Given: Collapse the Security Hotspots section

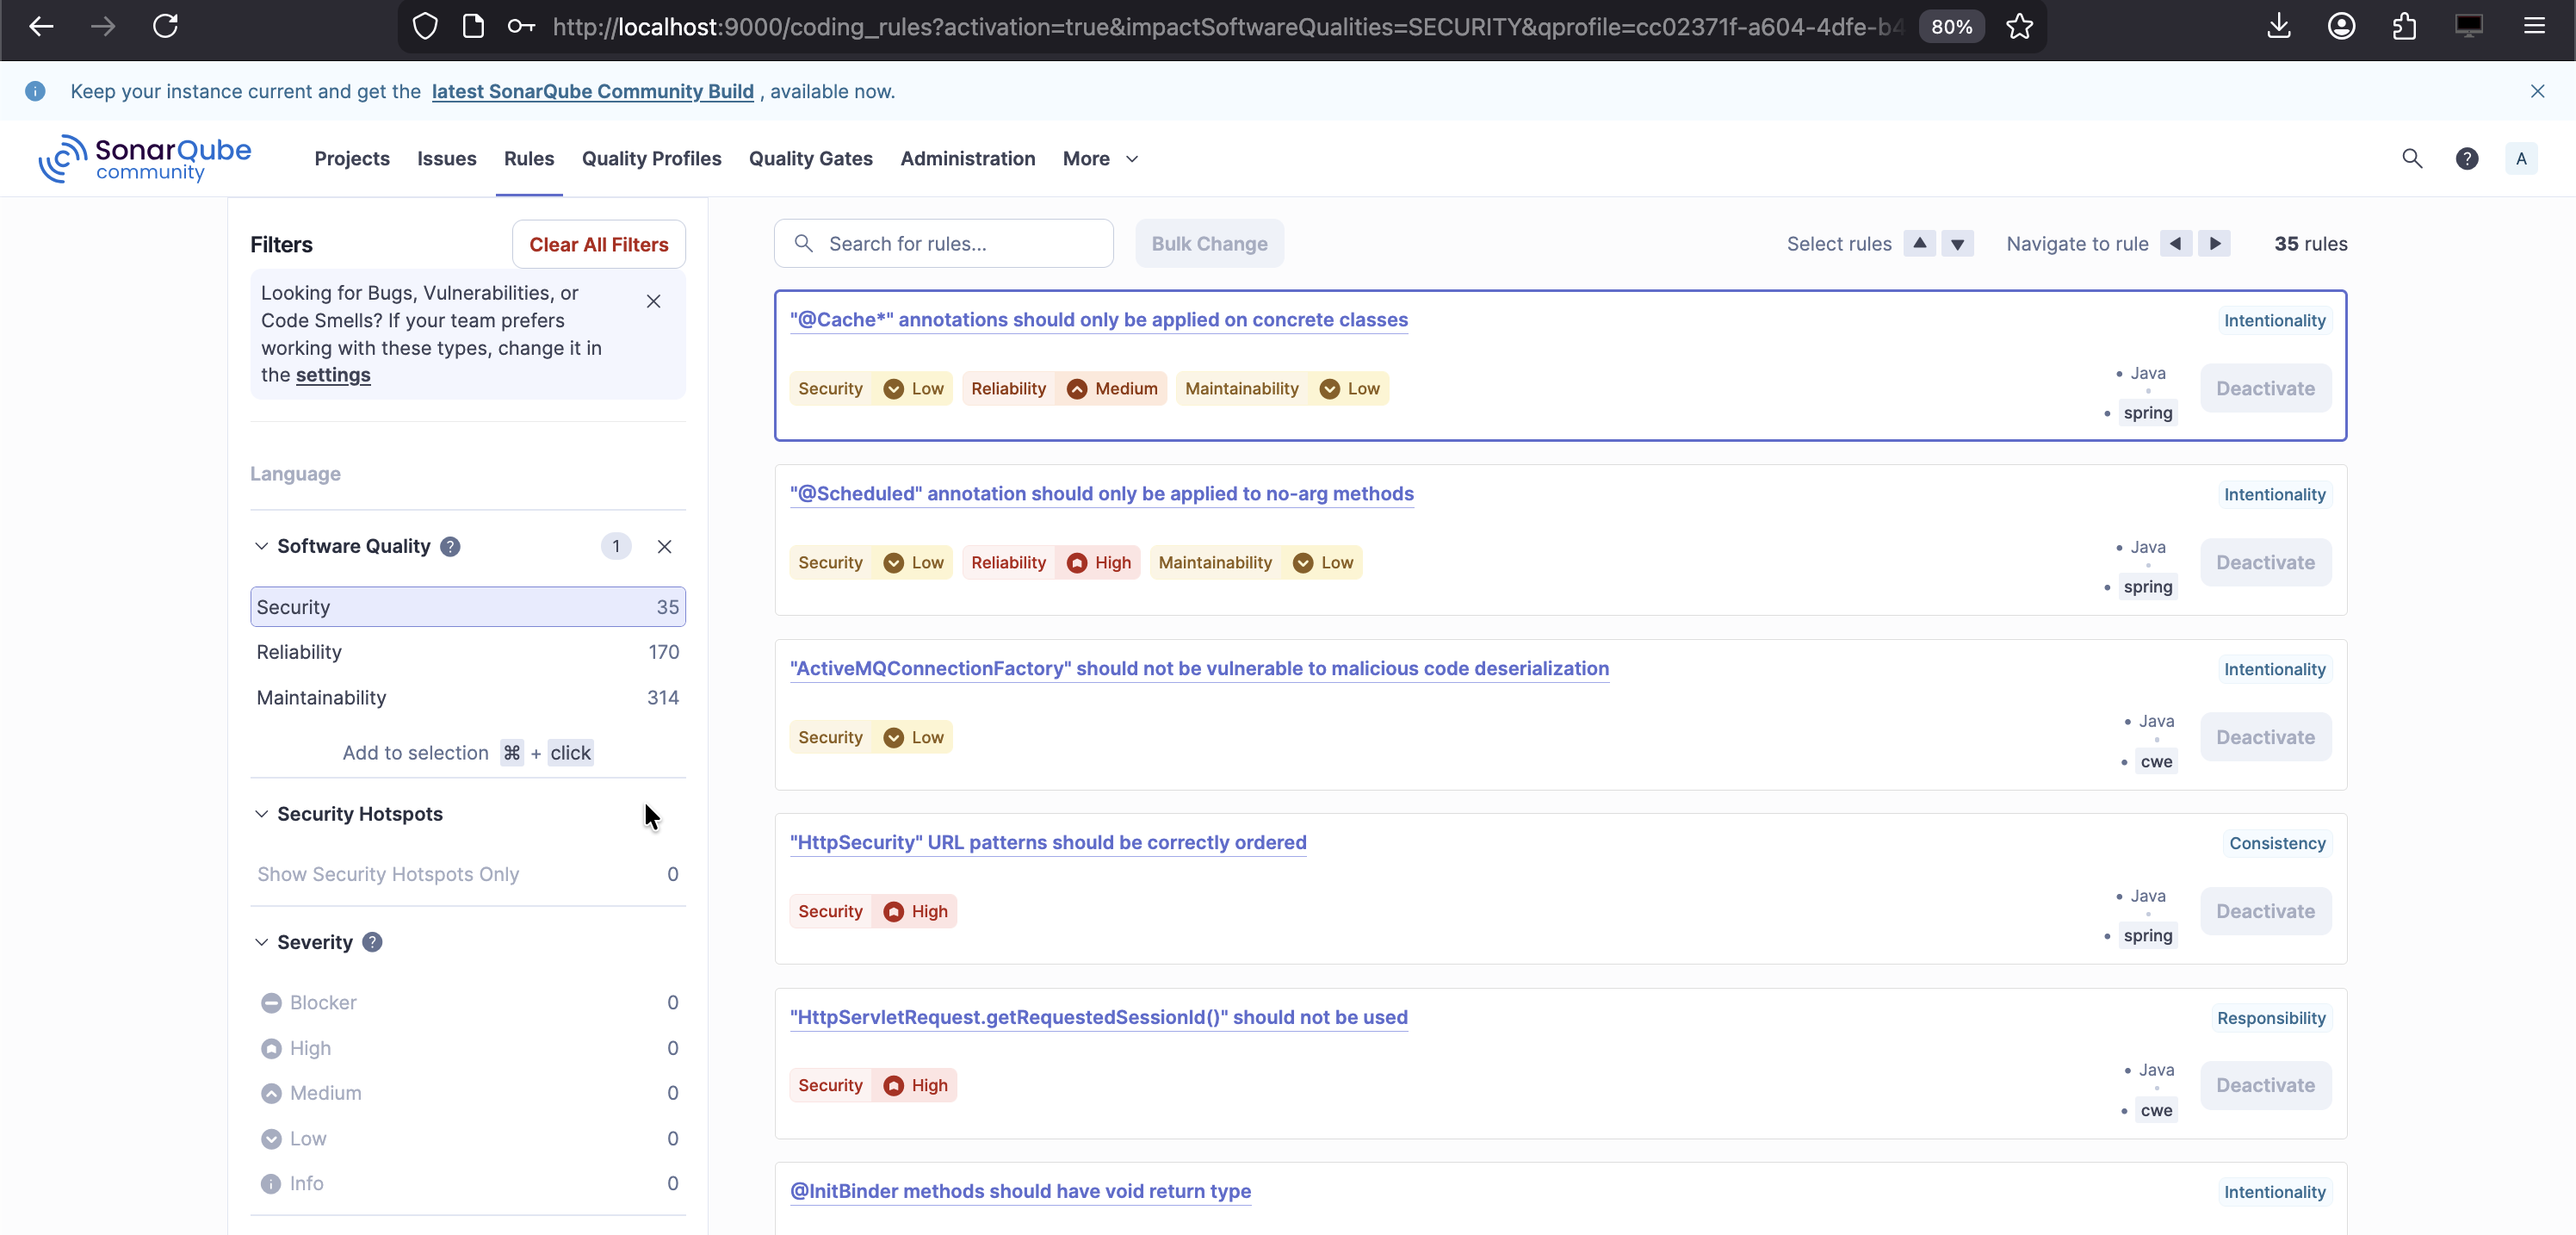Looking at the screenshot, I should pyautogui.click(x=261, y=814).
